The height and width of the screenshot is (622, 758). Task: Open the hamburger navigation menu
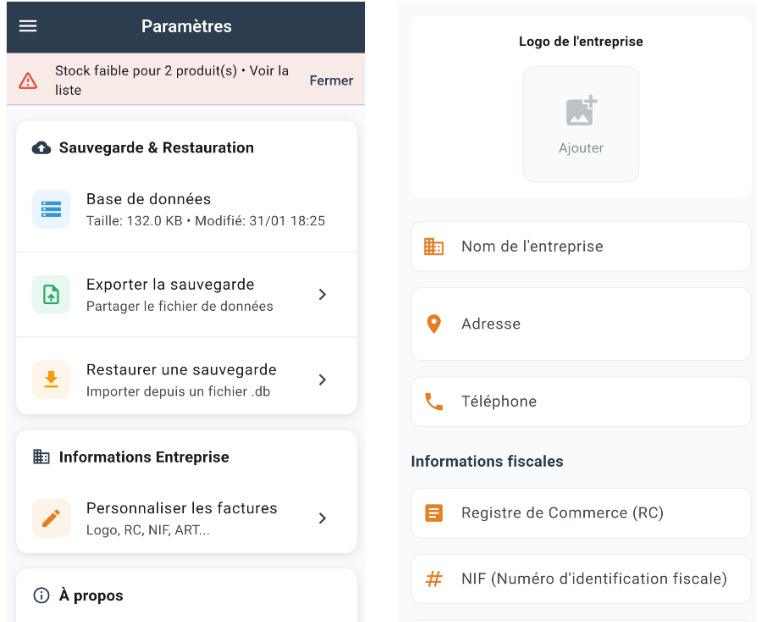pos(28,26)
